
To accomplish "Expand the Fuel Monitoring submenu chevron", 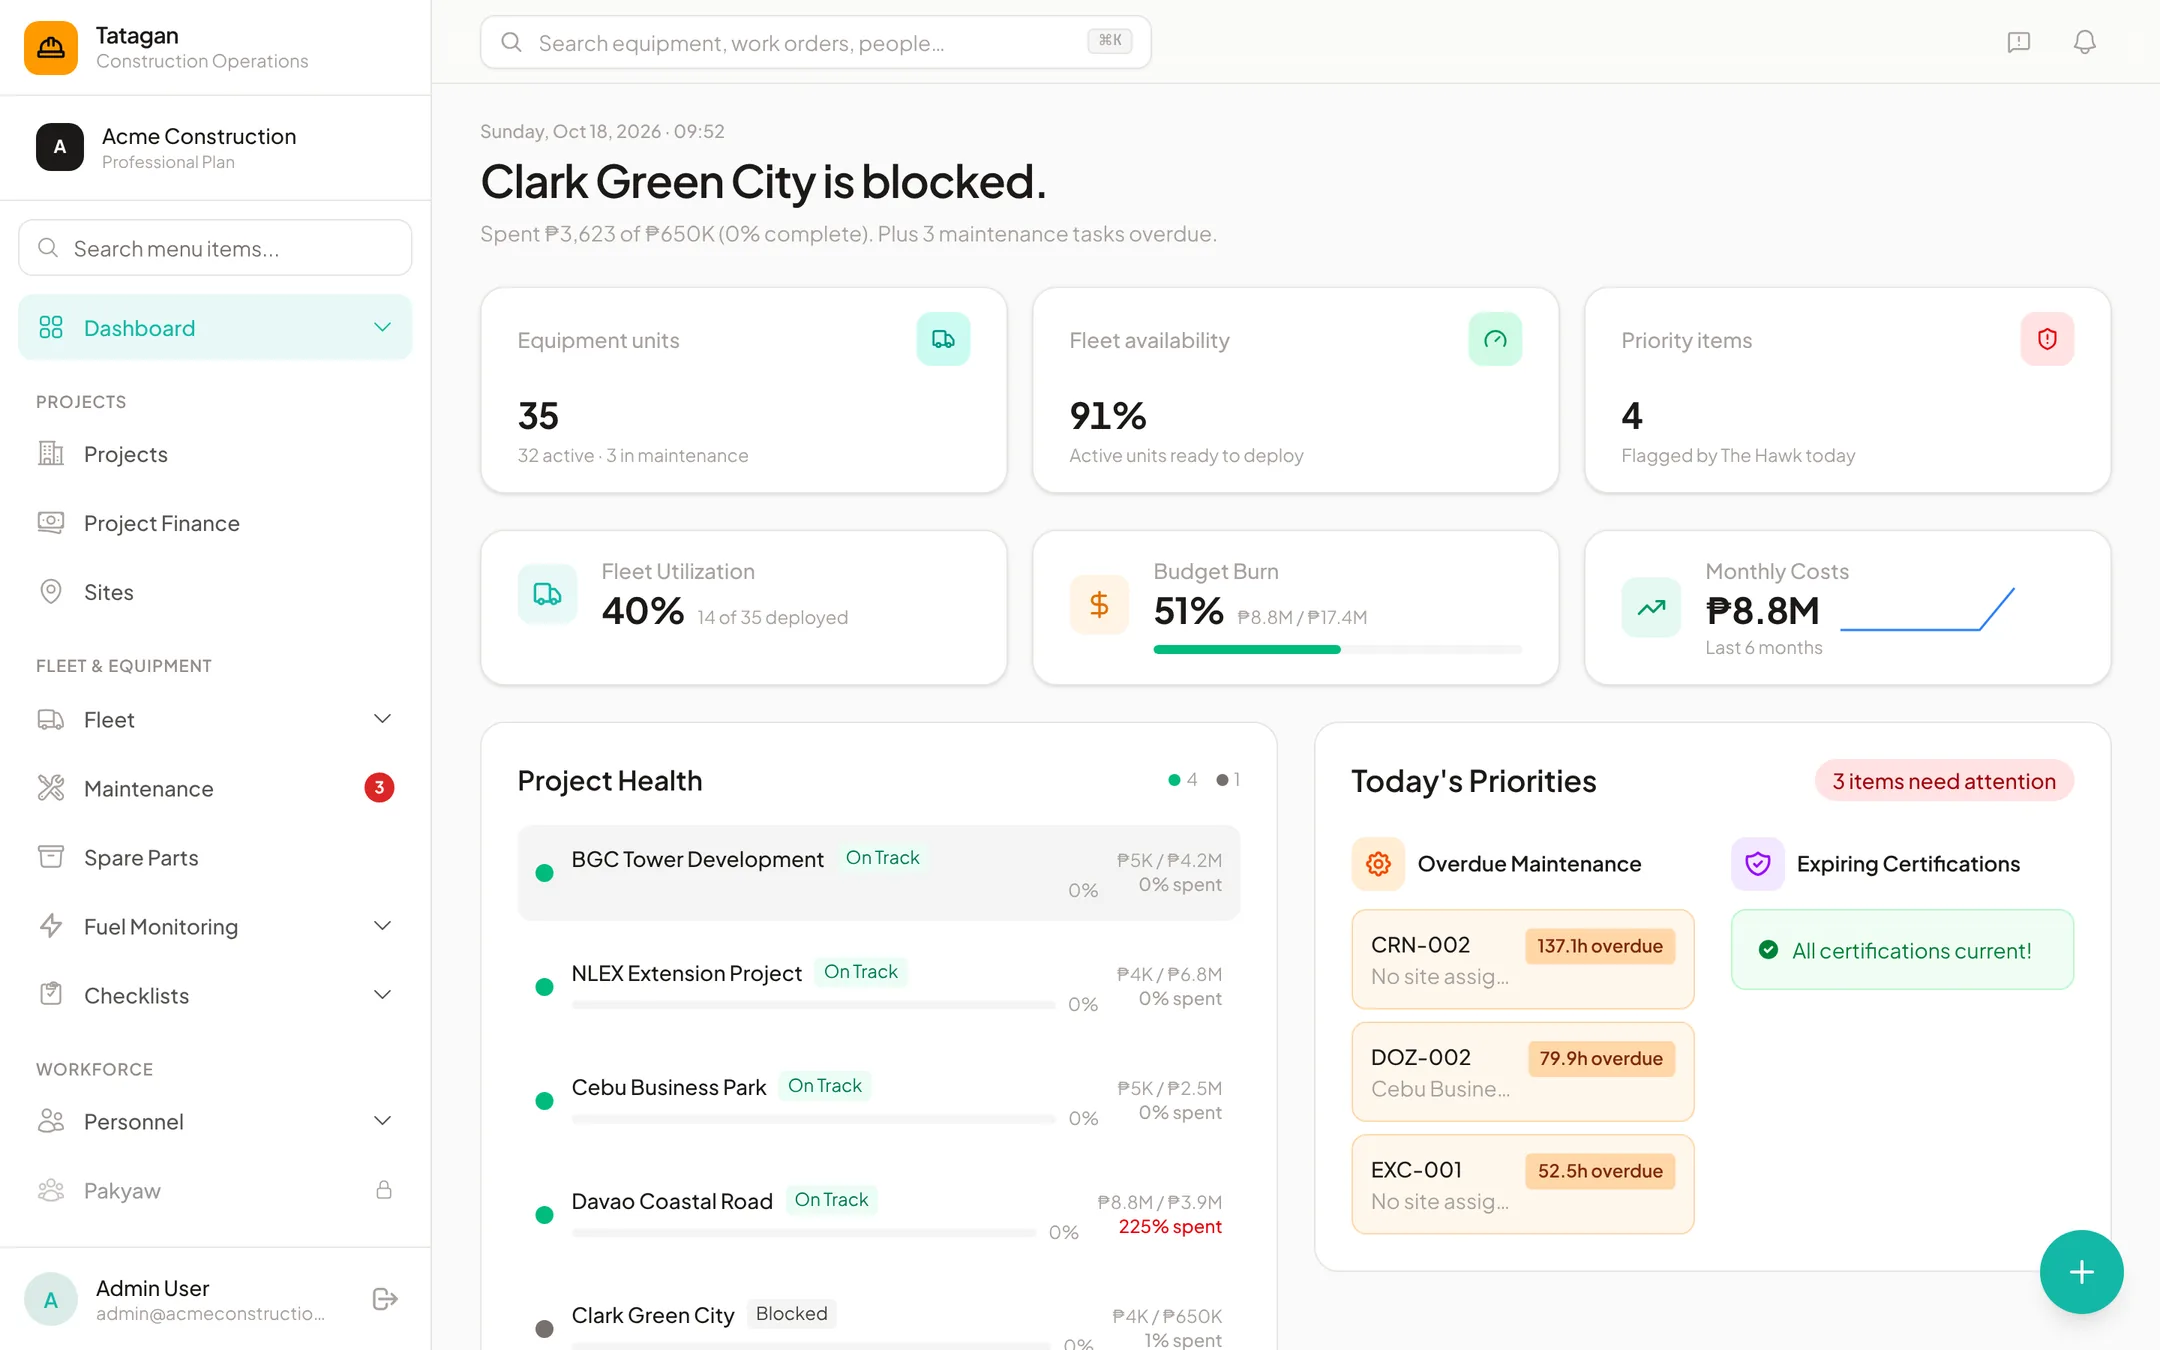I will (382, 926).
